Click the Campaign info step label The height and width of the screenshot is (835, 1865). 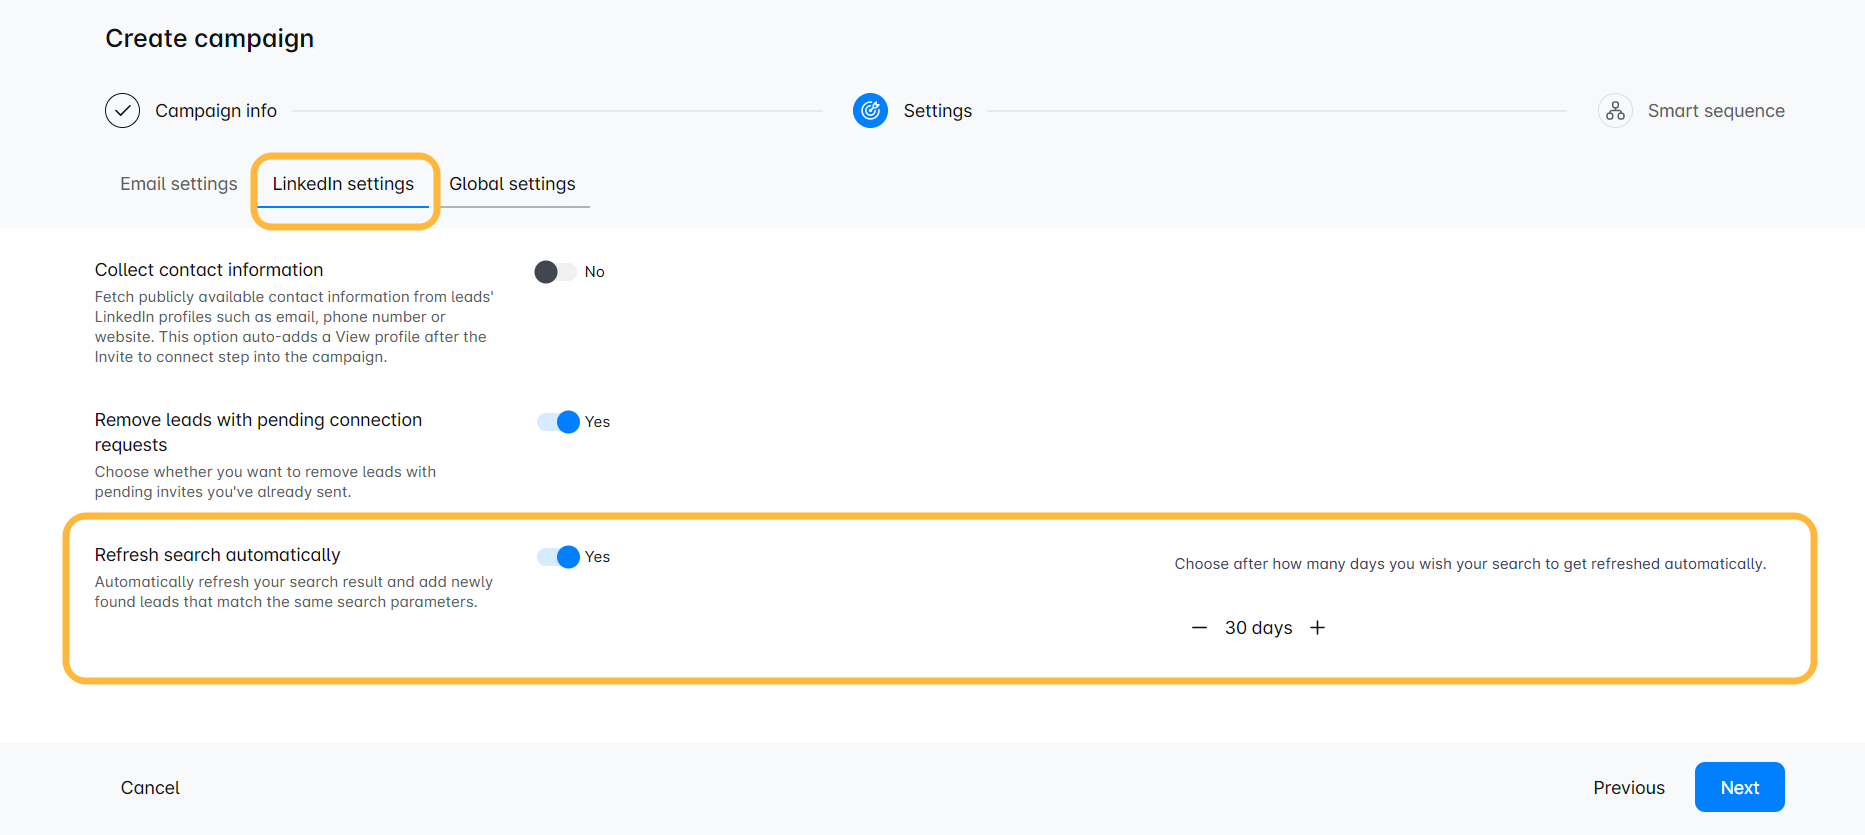click(x=216, y=111)
